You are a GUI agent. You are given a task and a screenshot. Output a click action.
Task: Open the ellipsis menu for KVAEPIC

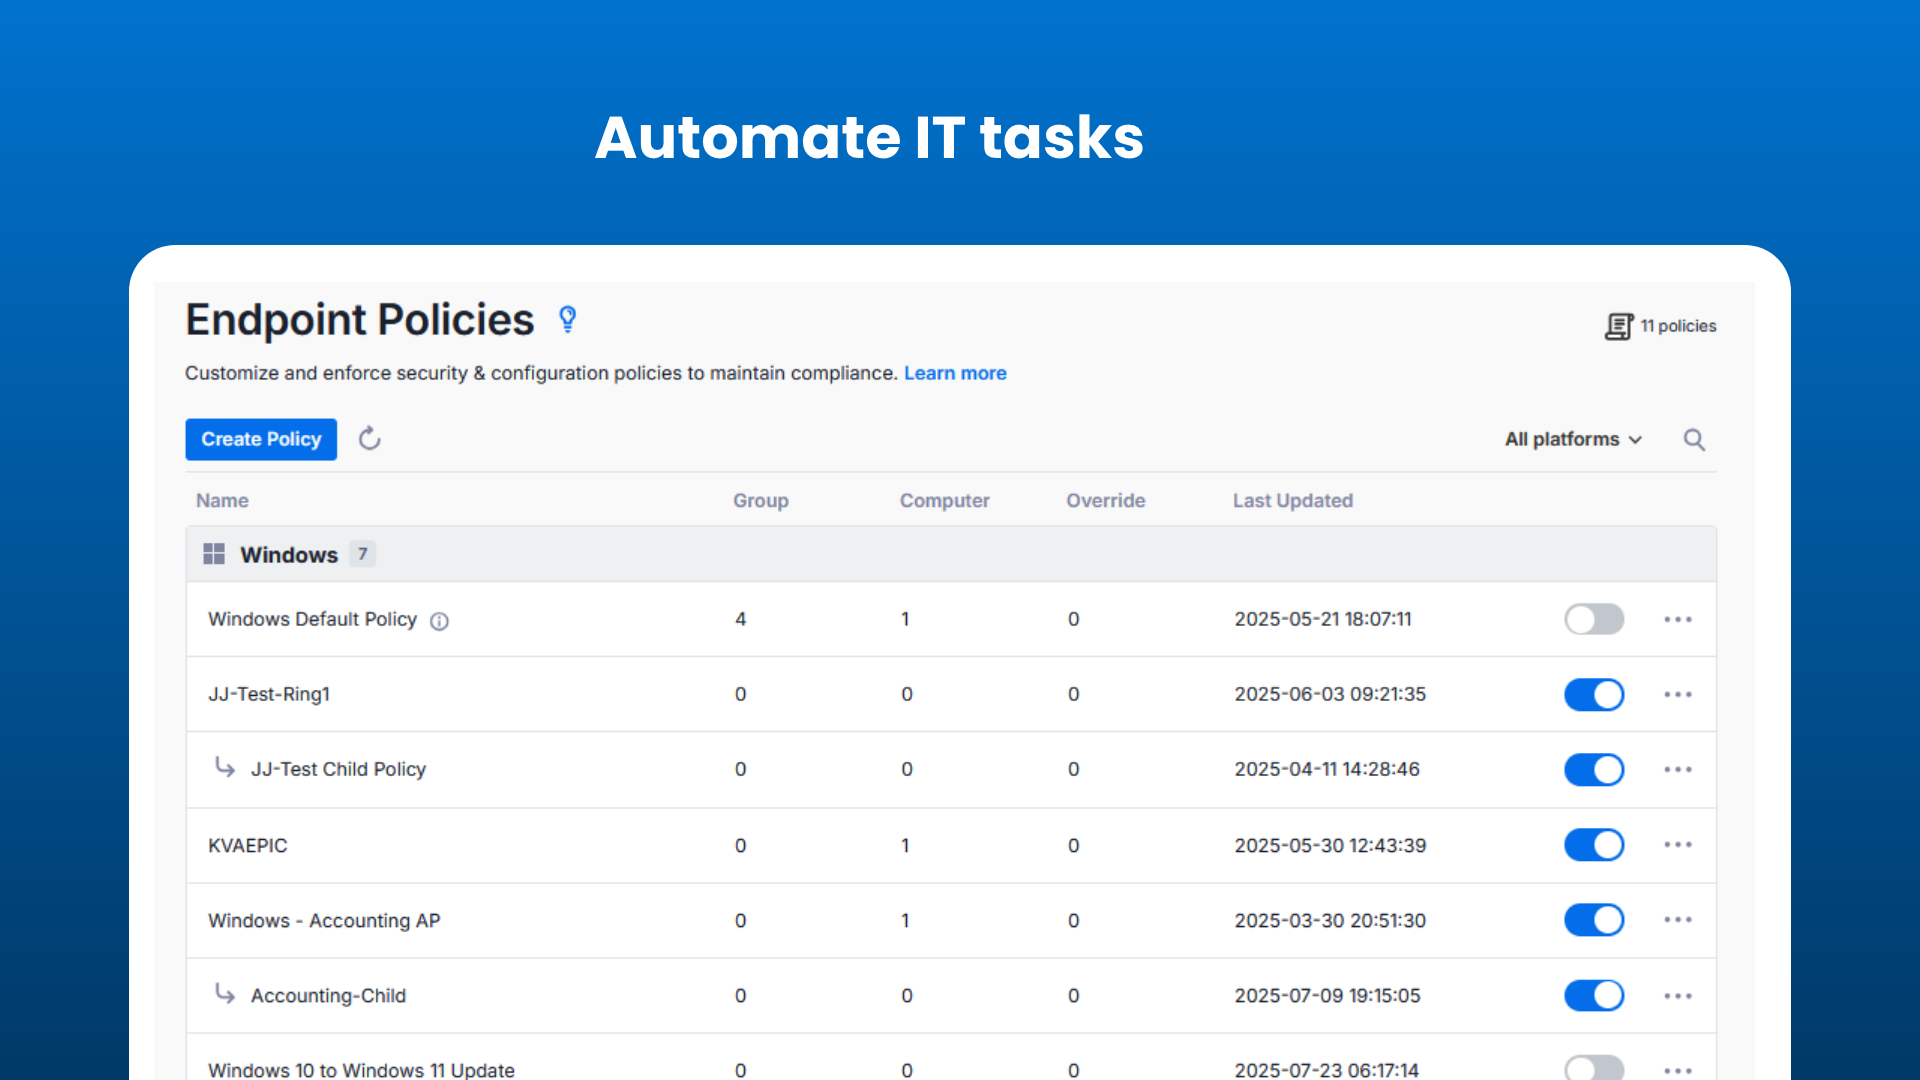(x=1677, y=845)
